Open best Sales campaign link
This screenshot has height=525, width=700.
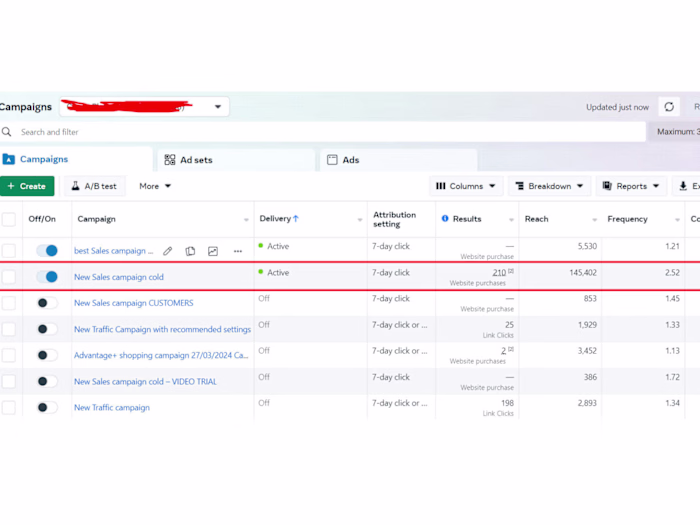[113, 251]
